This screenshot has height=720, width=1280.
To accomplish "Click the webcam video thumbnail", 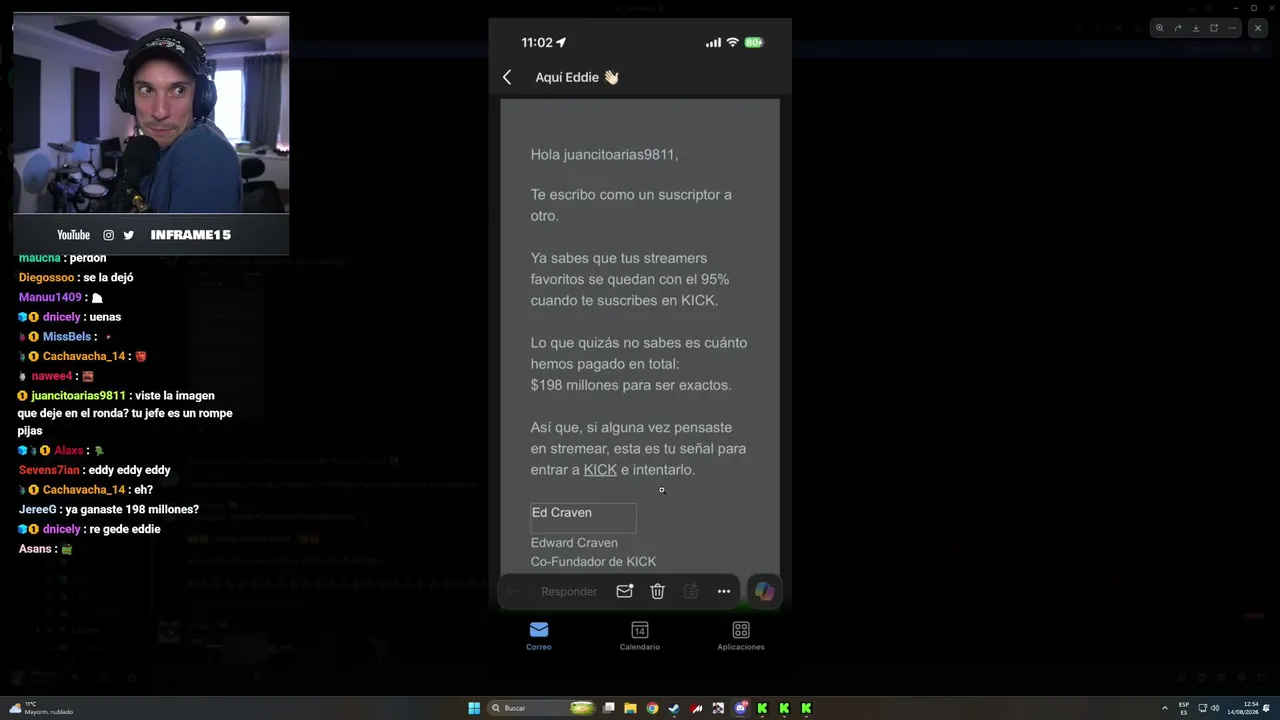I will pyautogui.click(x=151, y=113).
